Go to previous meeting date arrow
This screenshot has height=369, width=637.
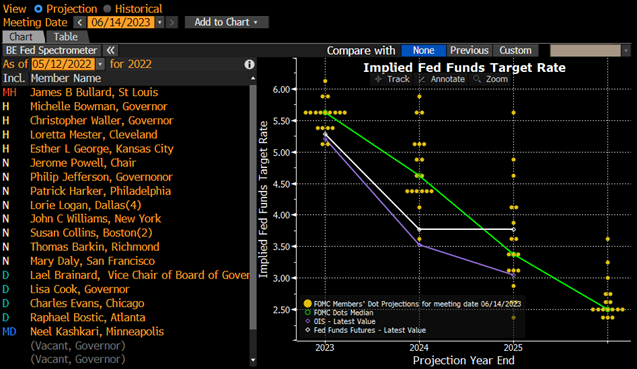click(x=80, y=22)
